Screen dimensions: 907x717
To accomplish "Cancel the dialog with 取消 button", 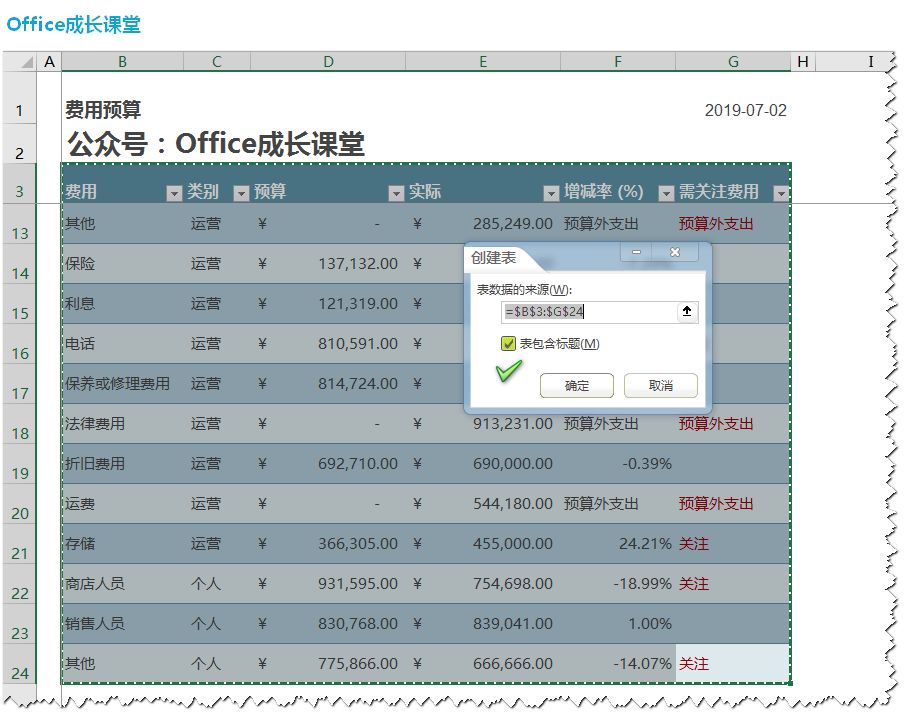I will pyautogui.click(x=661, y=386).
